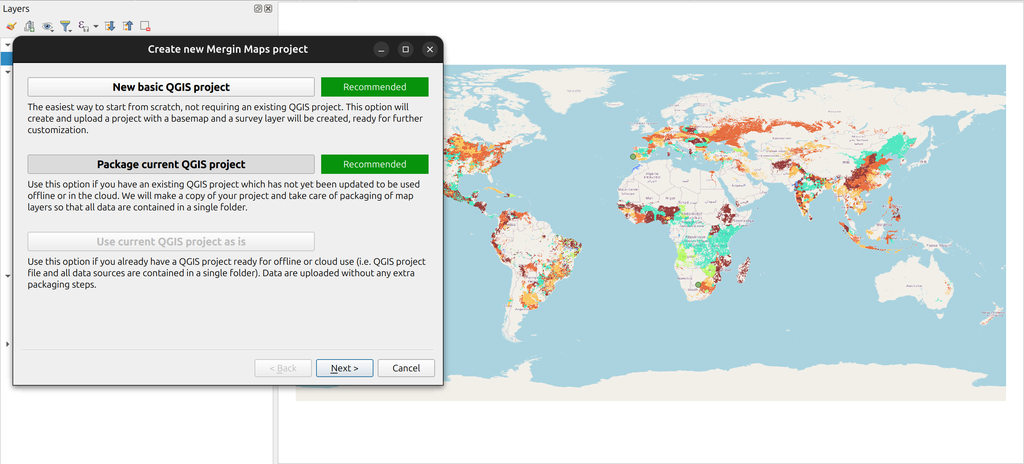Click the Add Group icon in Layers toolbar
Image resolution: width=1024 pixels, height=464 pixels.
[x=29, y=26]
